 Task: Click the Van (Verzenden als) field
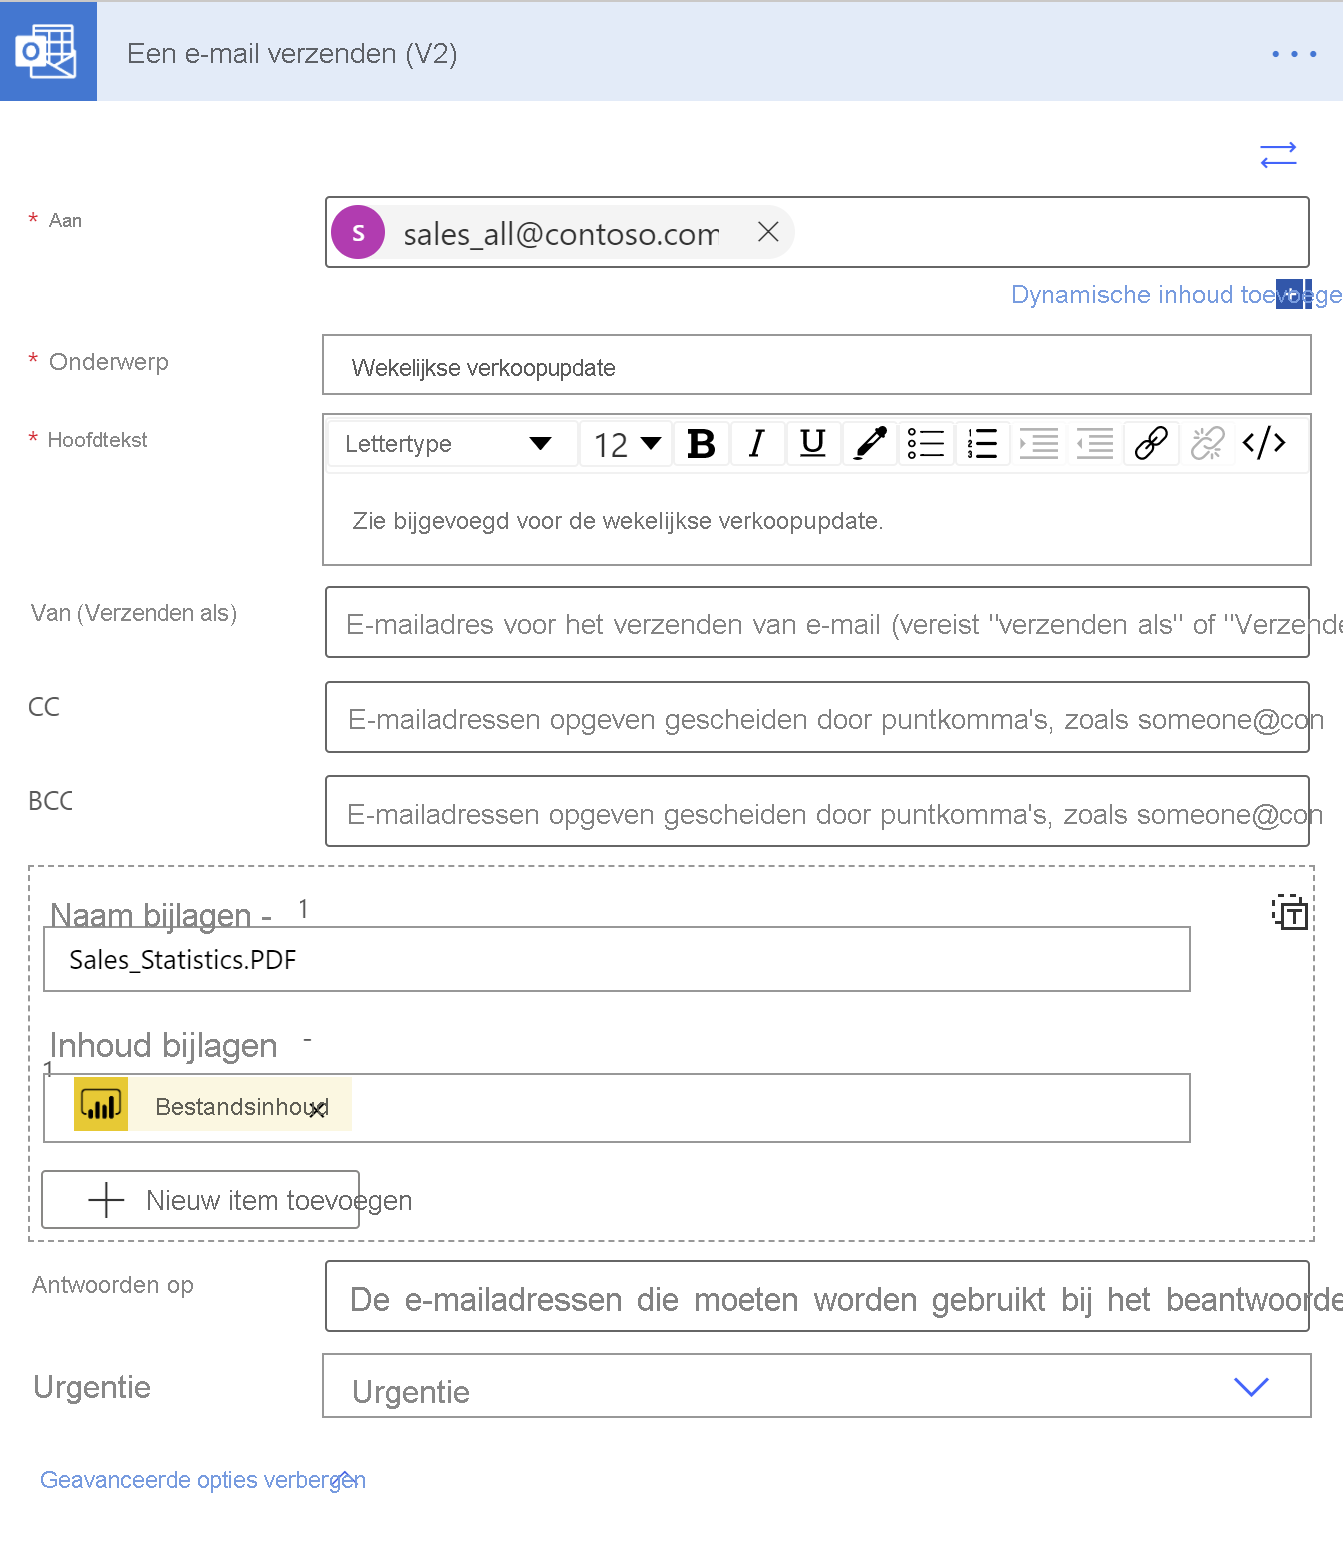pyautogui.click(x=817, y=622)
